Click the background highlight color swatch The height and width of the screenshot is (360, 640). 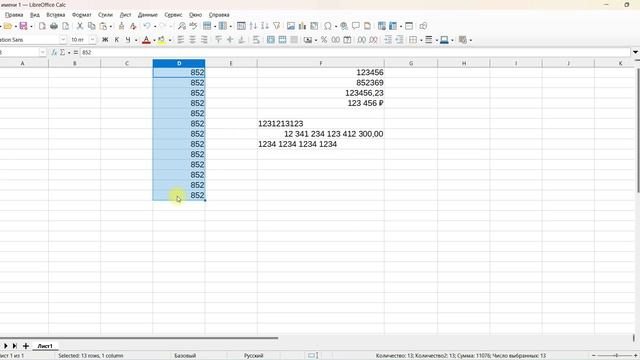162,40
